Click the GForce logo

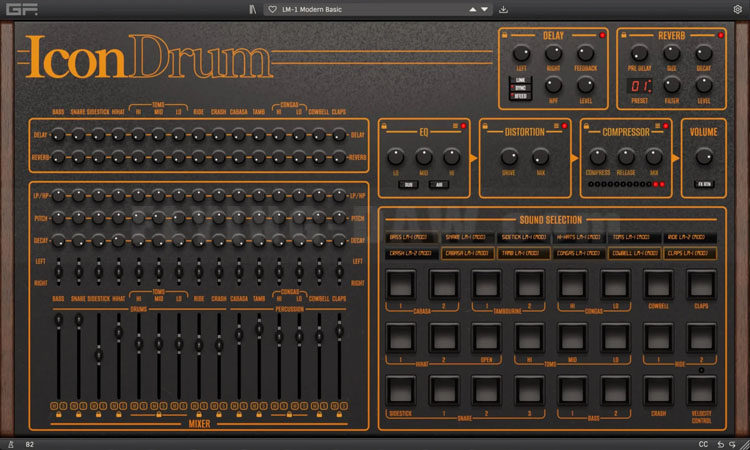[x=22, y=9]
